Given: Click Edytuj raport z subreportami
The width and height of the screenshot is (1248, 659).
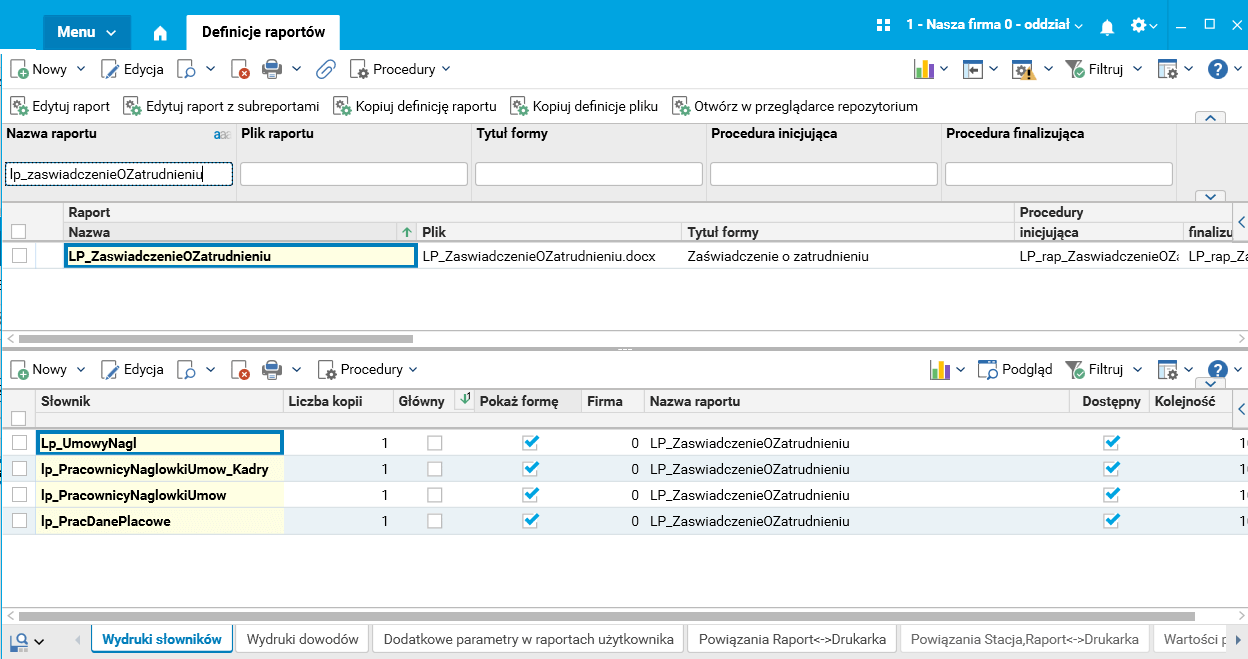Looking at the screenshot, I should tap(222, 106).
